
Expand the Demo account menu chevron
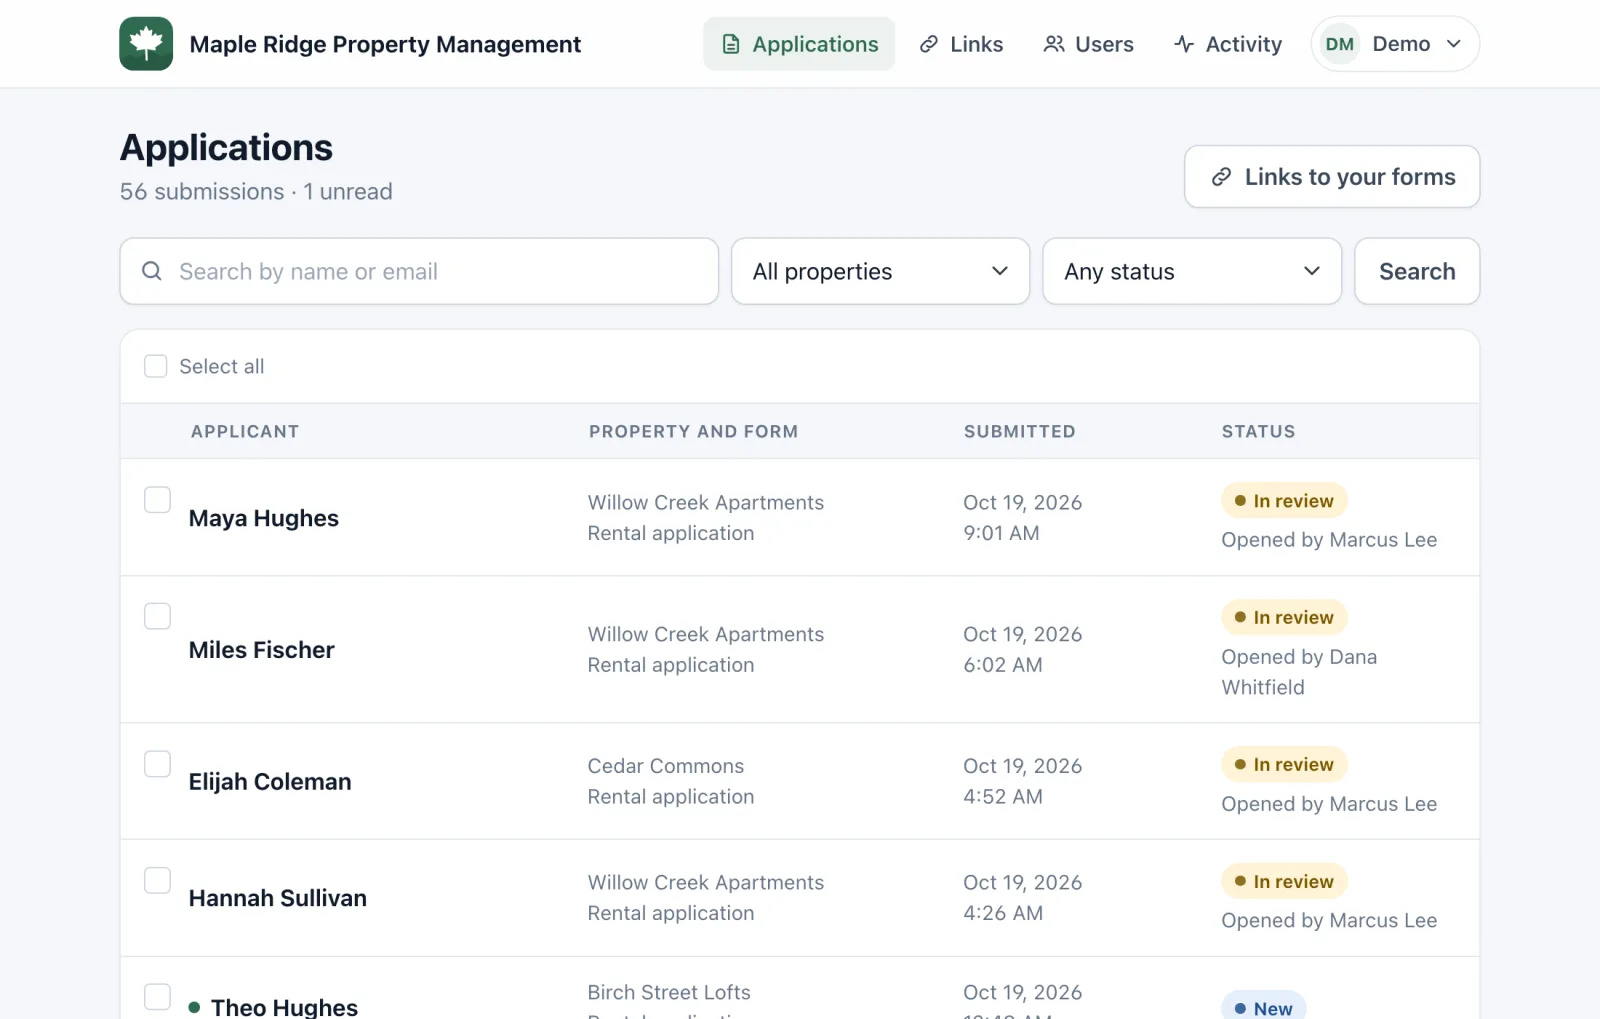[x=1454, y=44]
